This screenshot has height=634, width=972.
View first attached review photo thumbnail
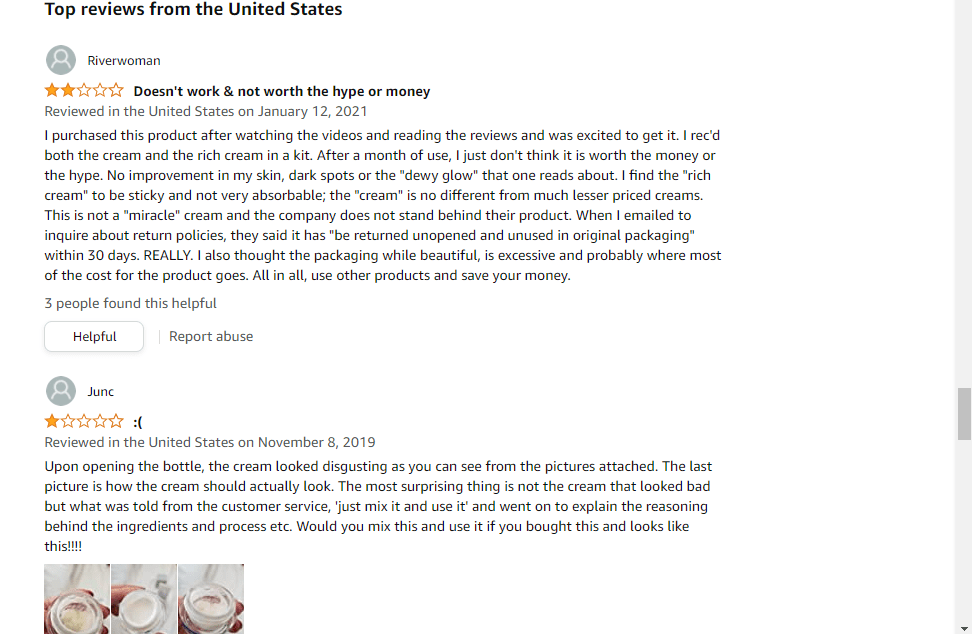(77, 599)
